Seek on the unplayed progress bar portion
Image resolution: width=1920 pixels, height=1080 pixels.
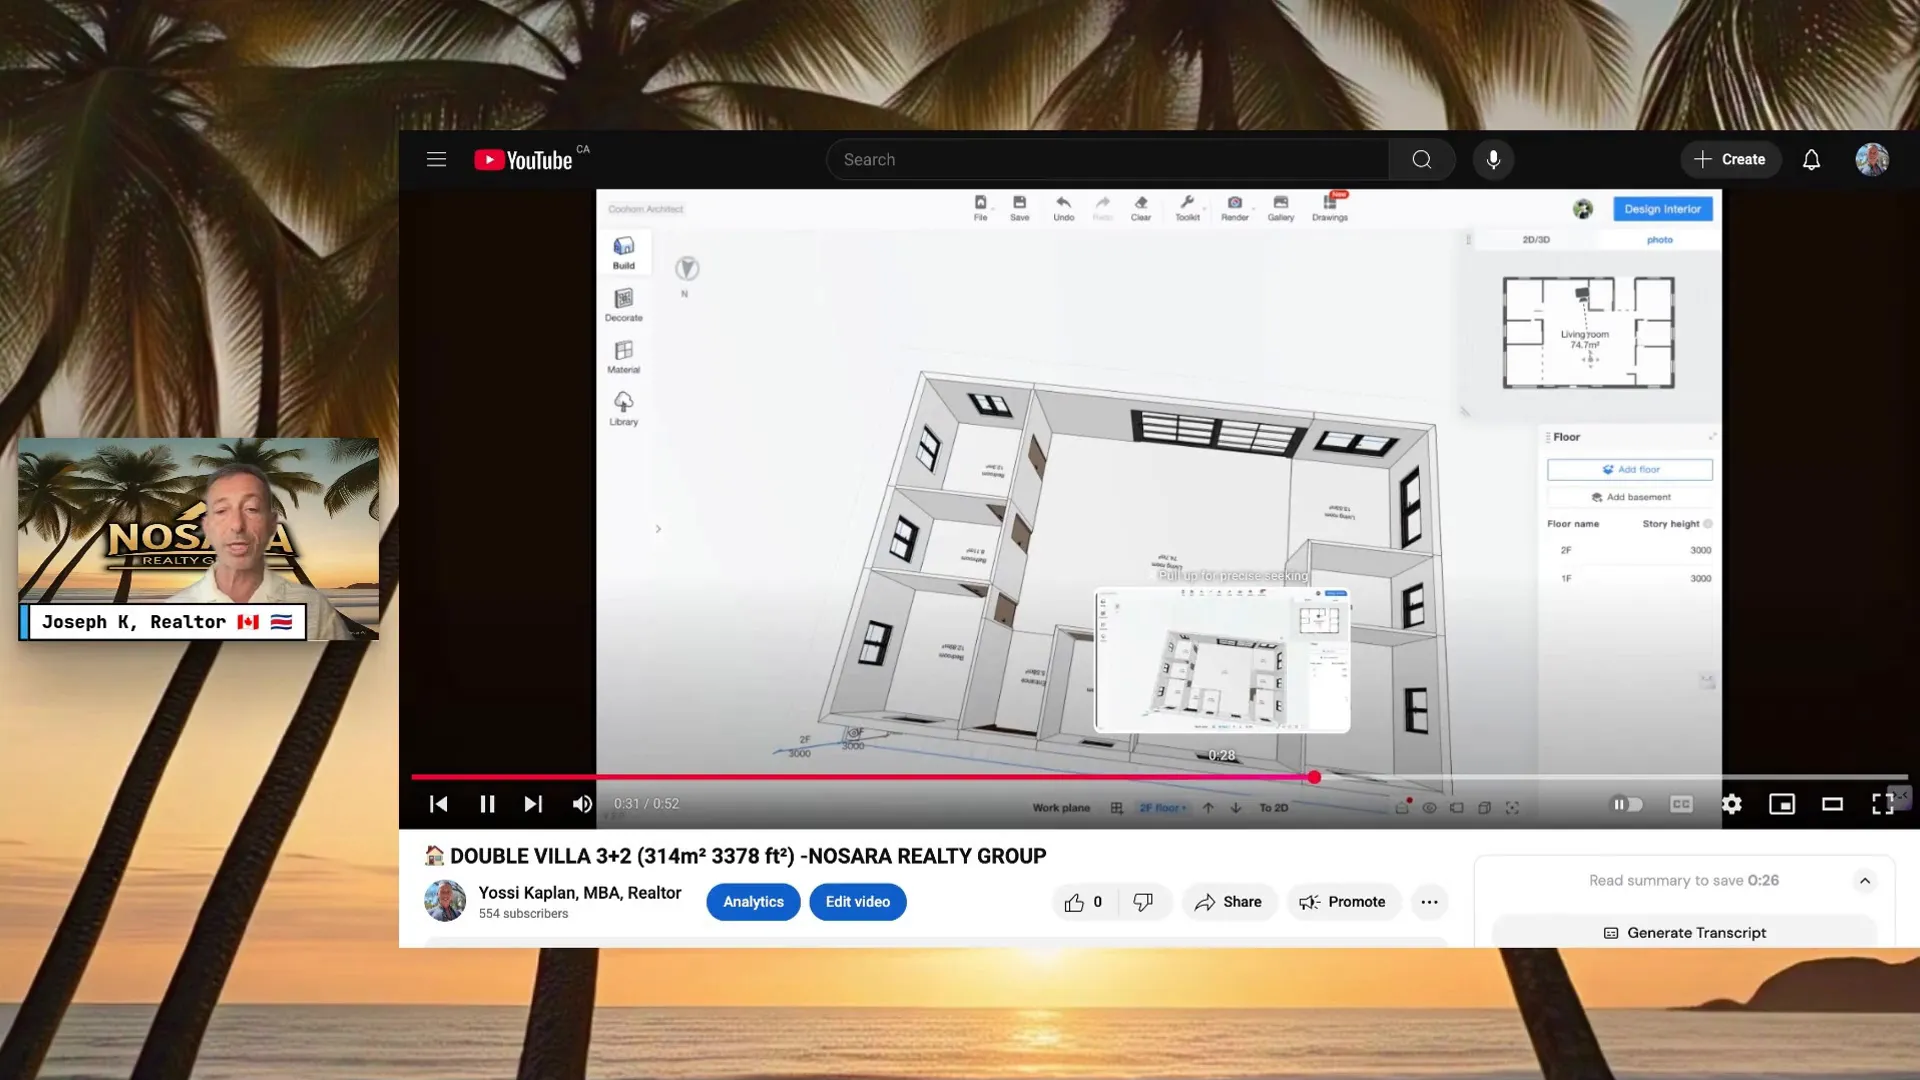1614,777
